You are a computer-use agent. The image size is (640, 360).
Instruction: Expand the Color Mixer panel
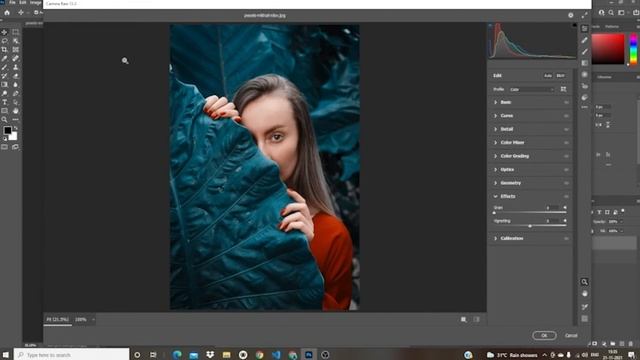click(x=496, y=143)
